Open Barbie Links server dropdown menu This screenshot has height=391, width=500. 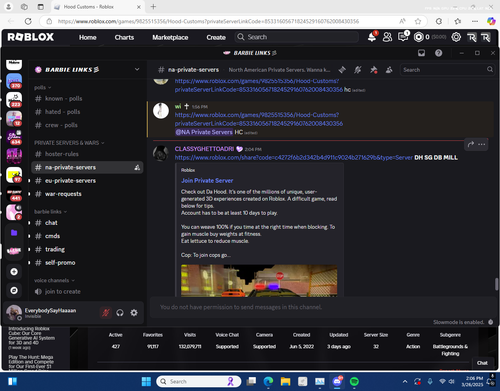pyautogui.click(x=137, y=69)
